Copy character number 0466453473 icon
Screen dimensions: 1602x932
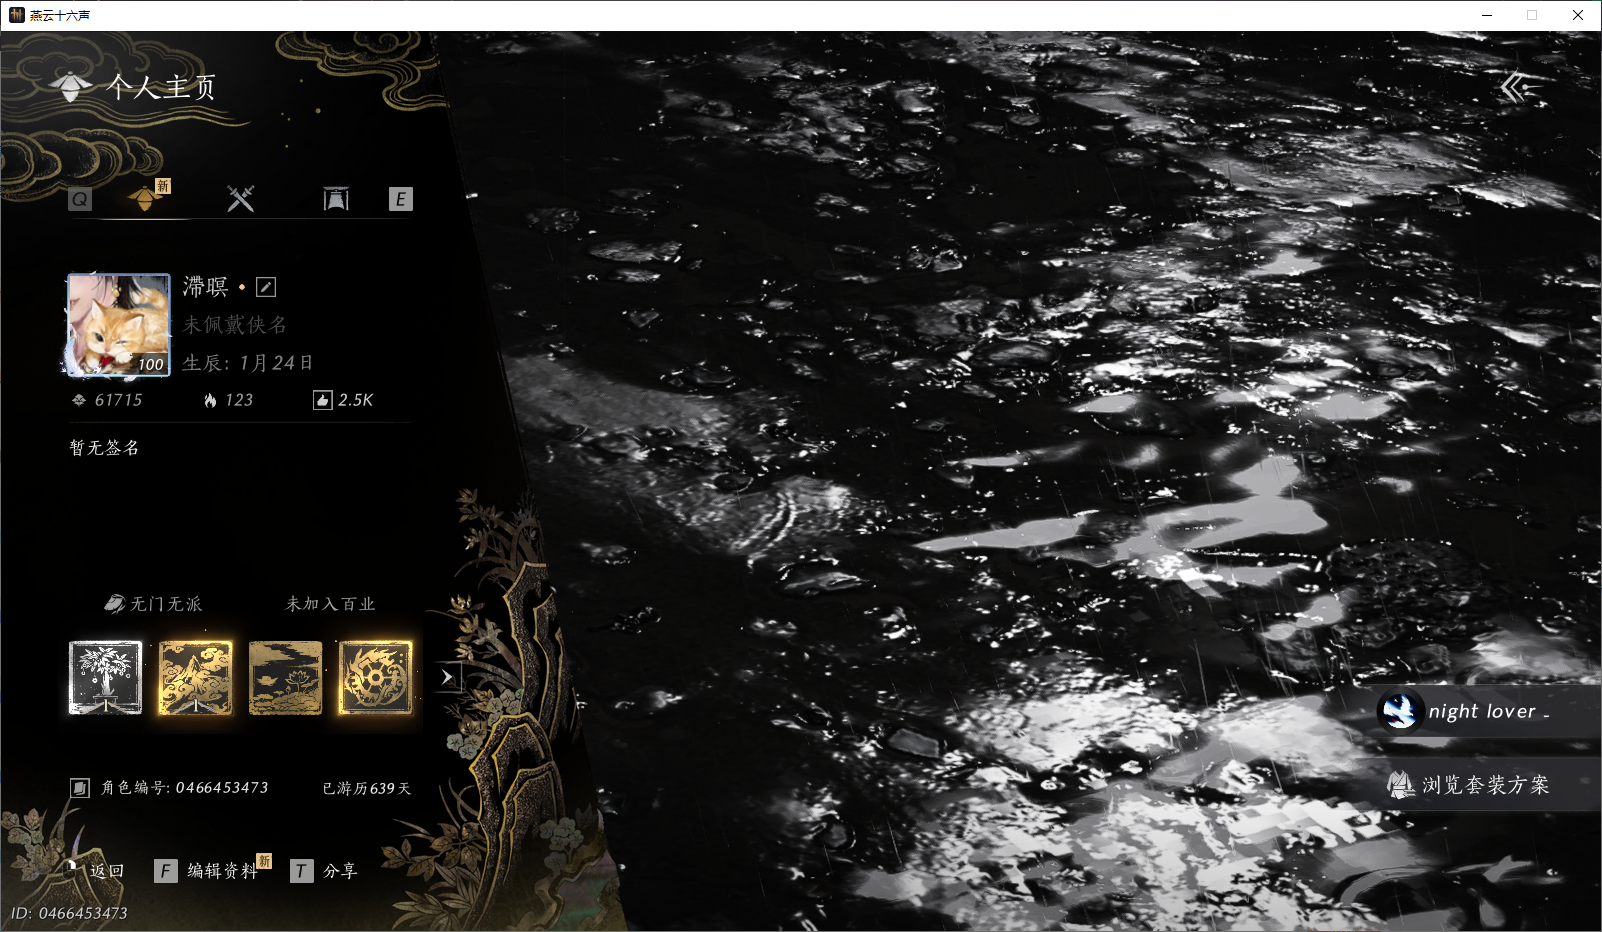click(80, 788)
